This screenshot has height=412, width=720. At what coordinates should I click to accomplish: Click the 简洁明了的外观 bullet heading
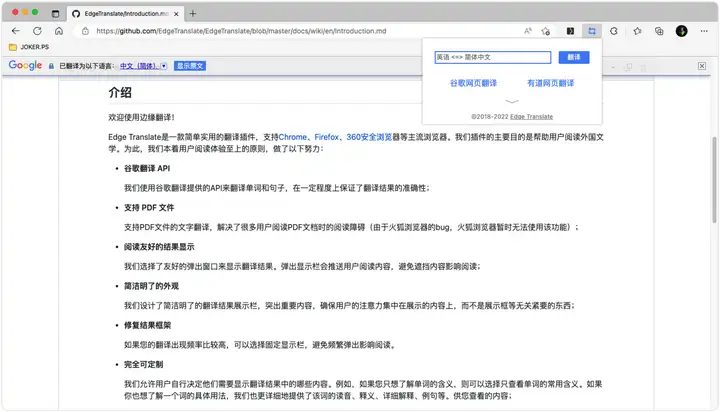click(x=151, y=286)
